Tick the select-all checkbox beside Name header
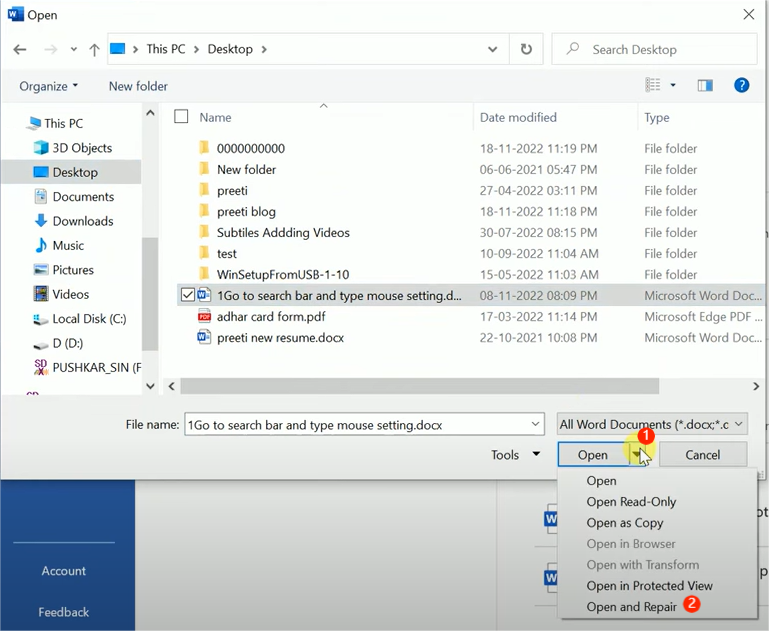769x631 pixels. click(x=181, y=117)
